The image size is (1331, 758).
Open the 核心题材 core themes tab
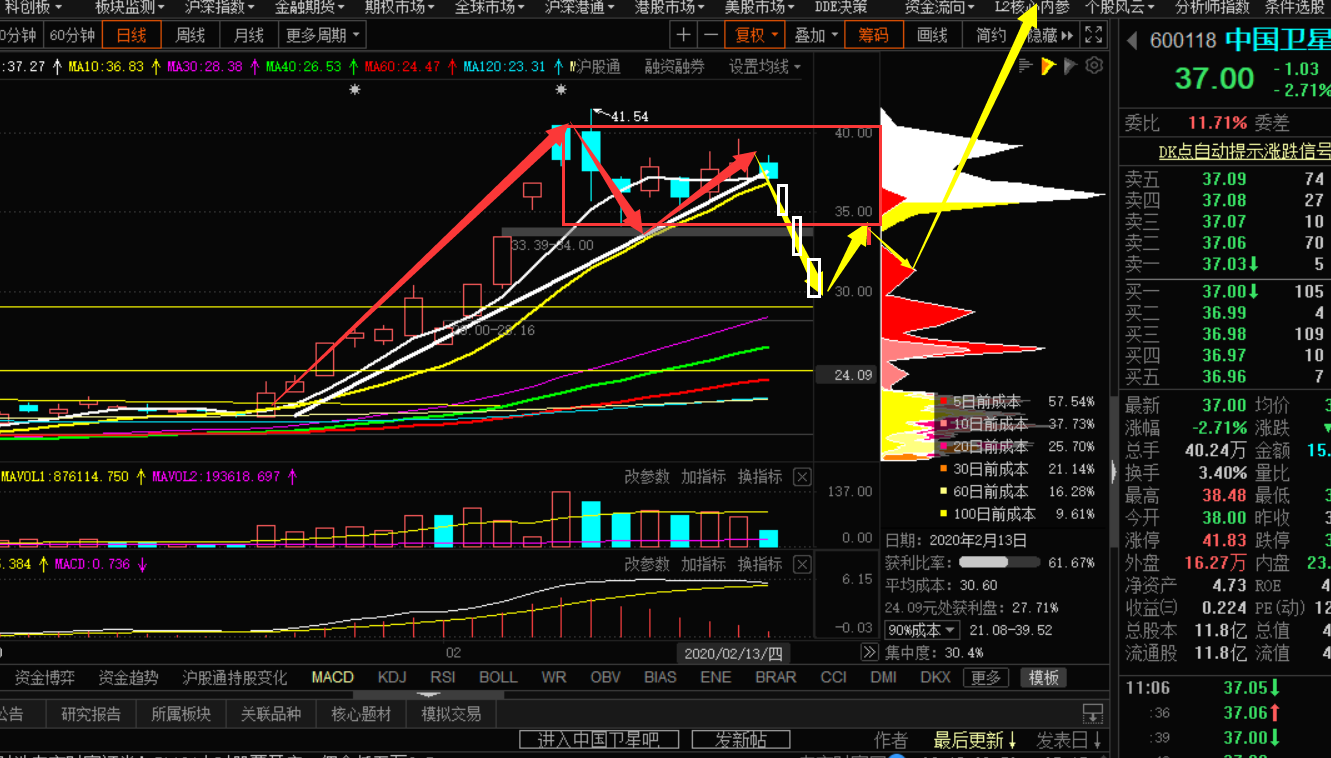(361, 714)
